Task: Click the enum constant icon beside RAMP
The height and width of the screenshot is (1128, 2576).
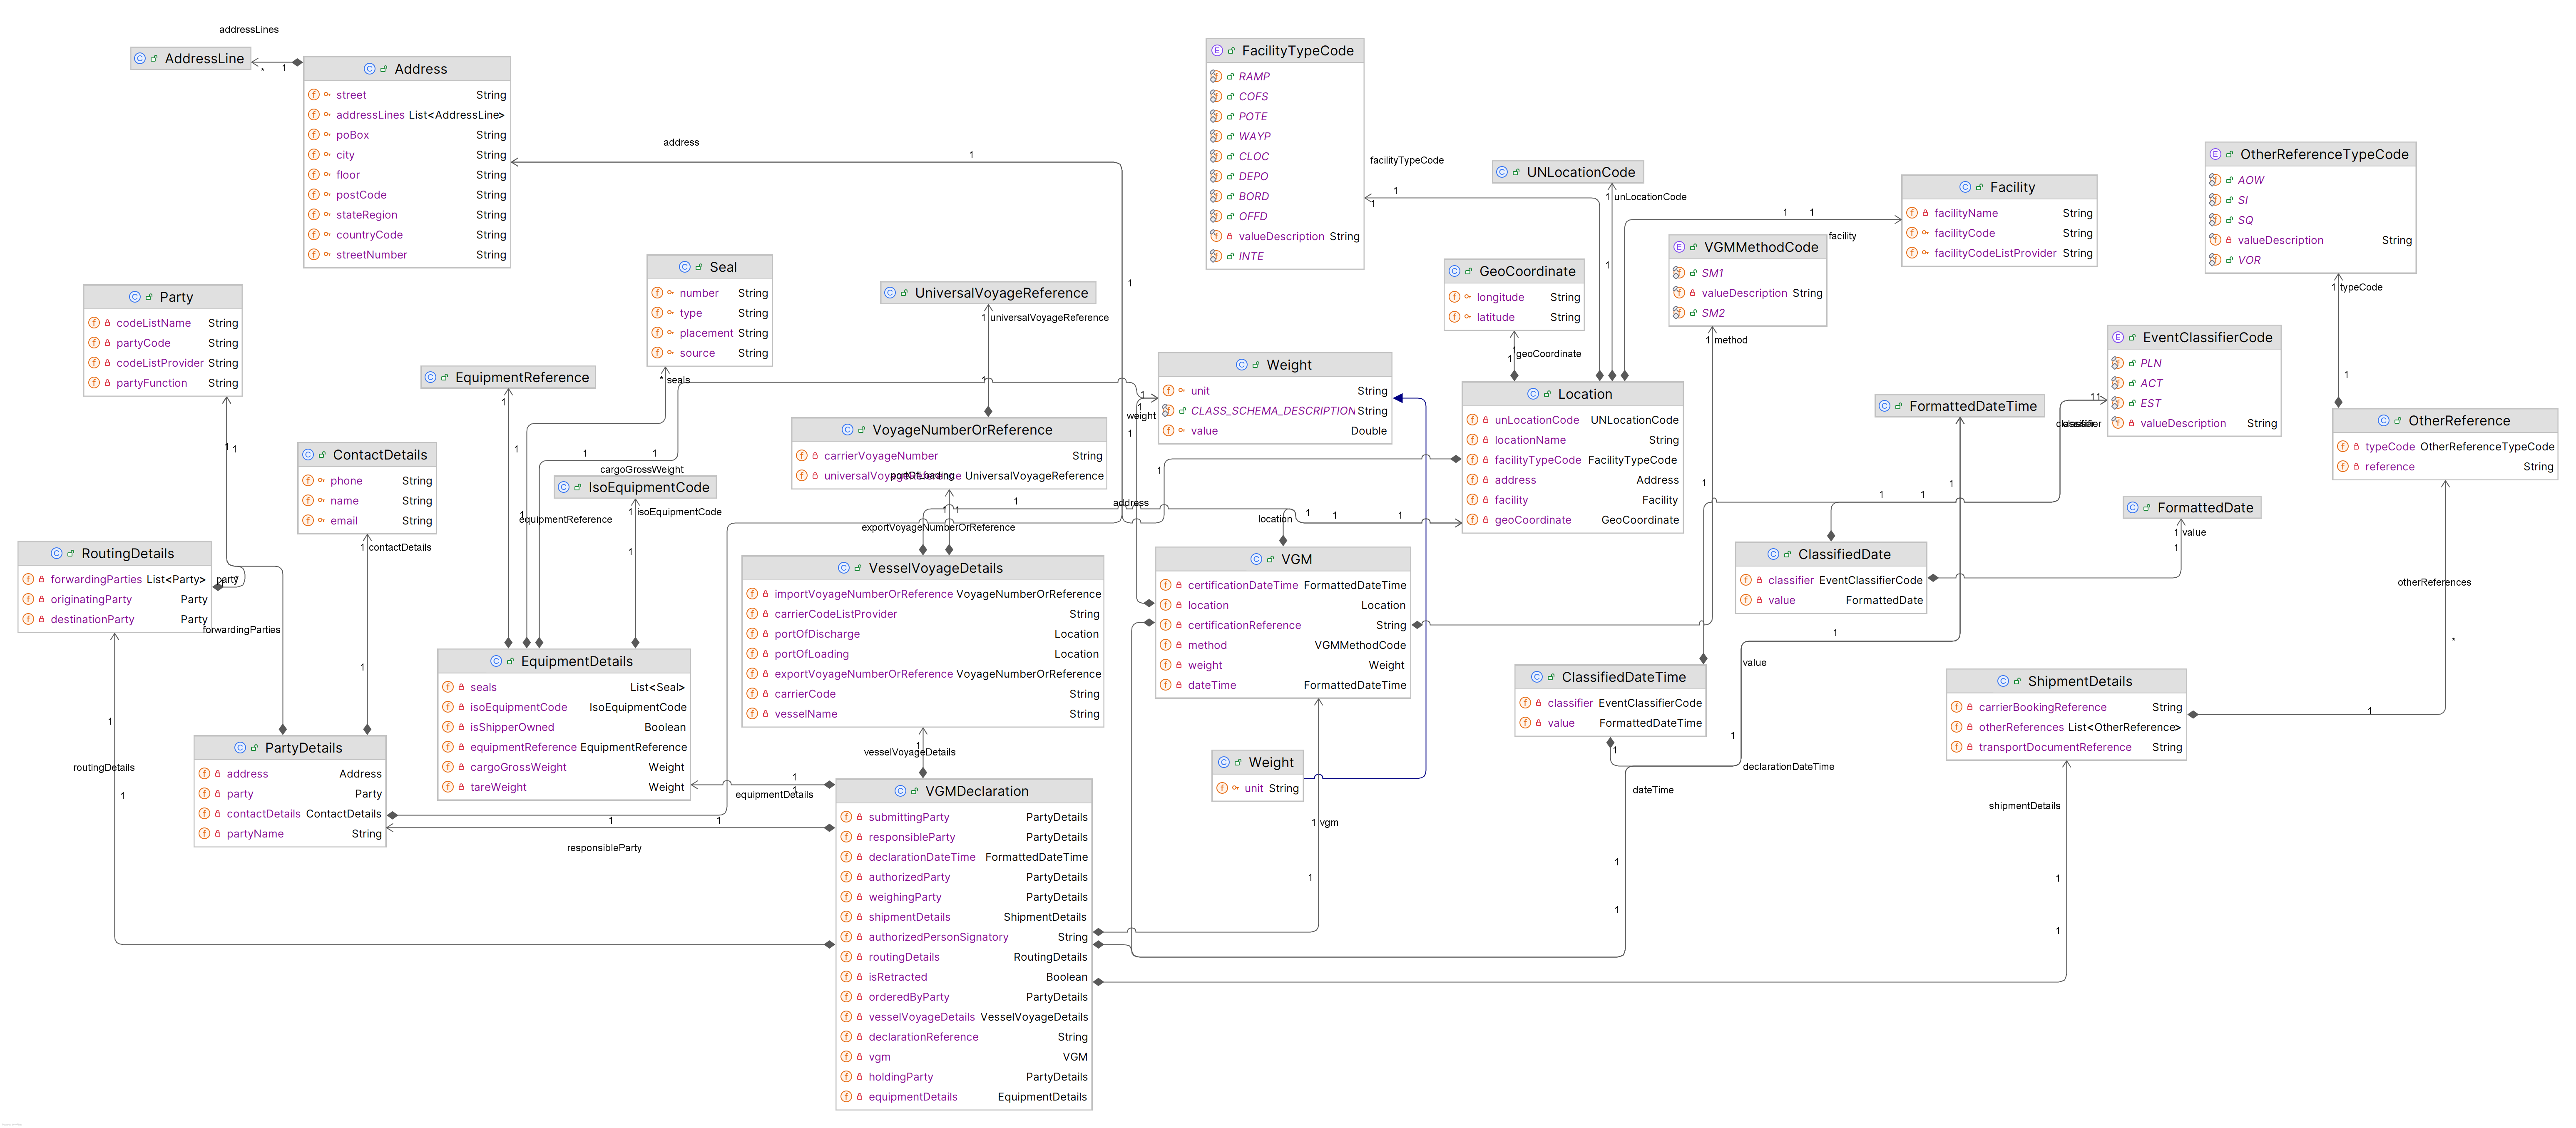Action: [1216, 76]
